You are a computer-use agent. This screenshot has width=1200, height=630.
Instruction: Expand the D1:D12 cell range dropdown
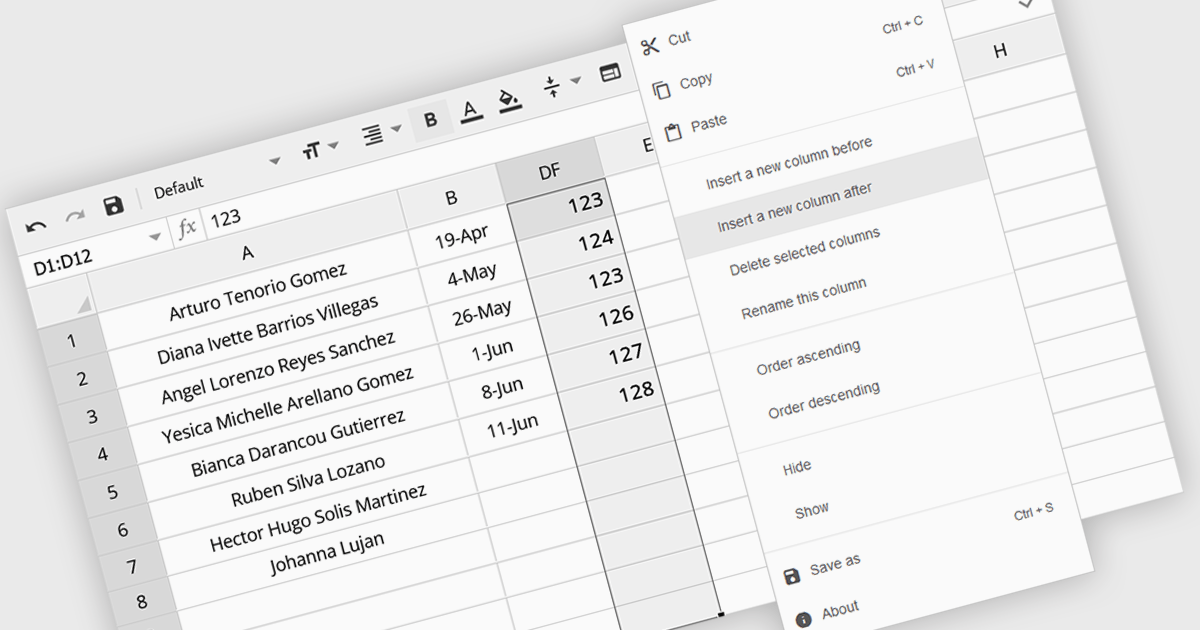pos(155,237)
